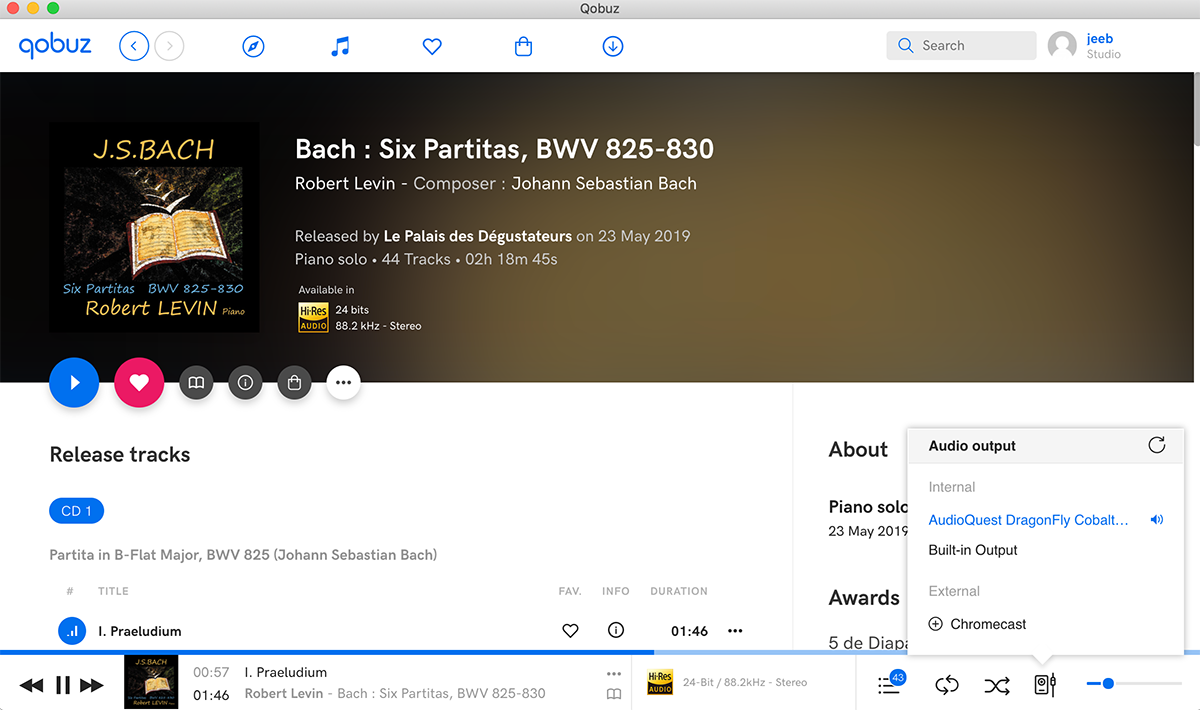Screen dimensions: 1200x710
Task: Click the Chromecast plus icon
Action: (x=936, y=624)
